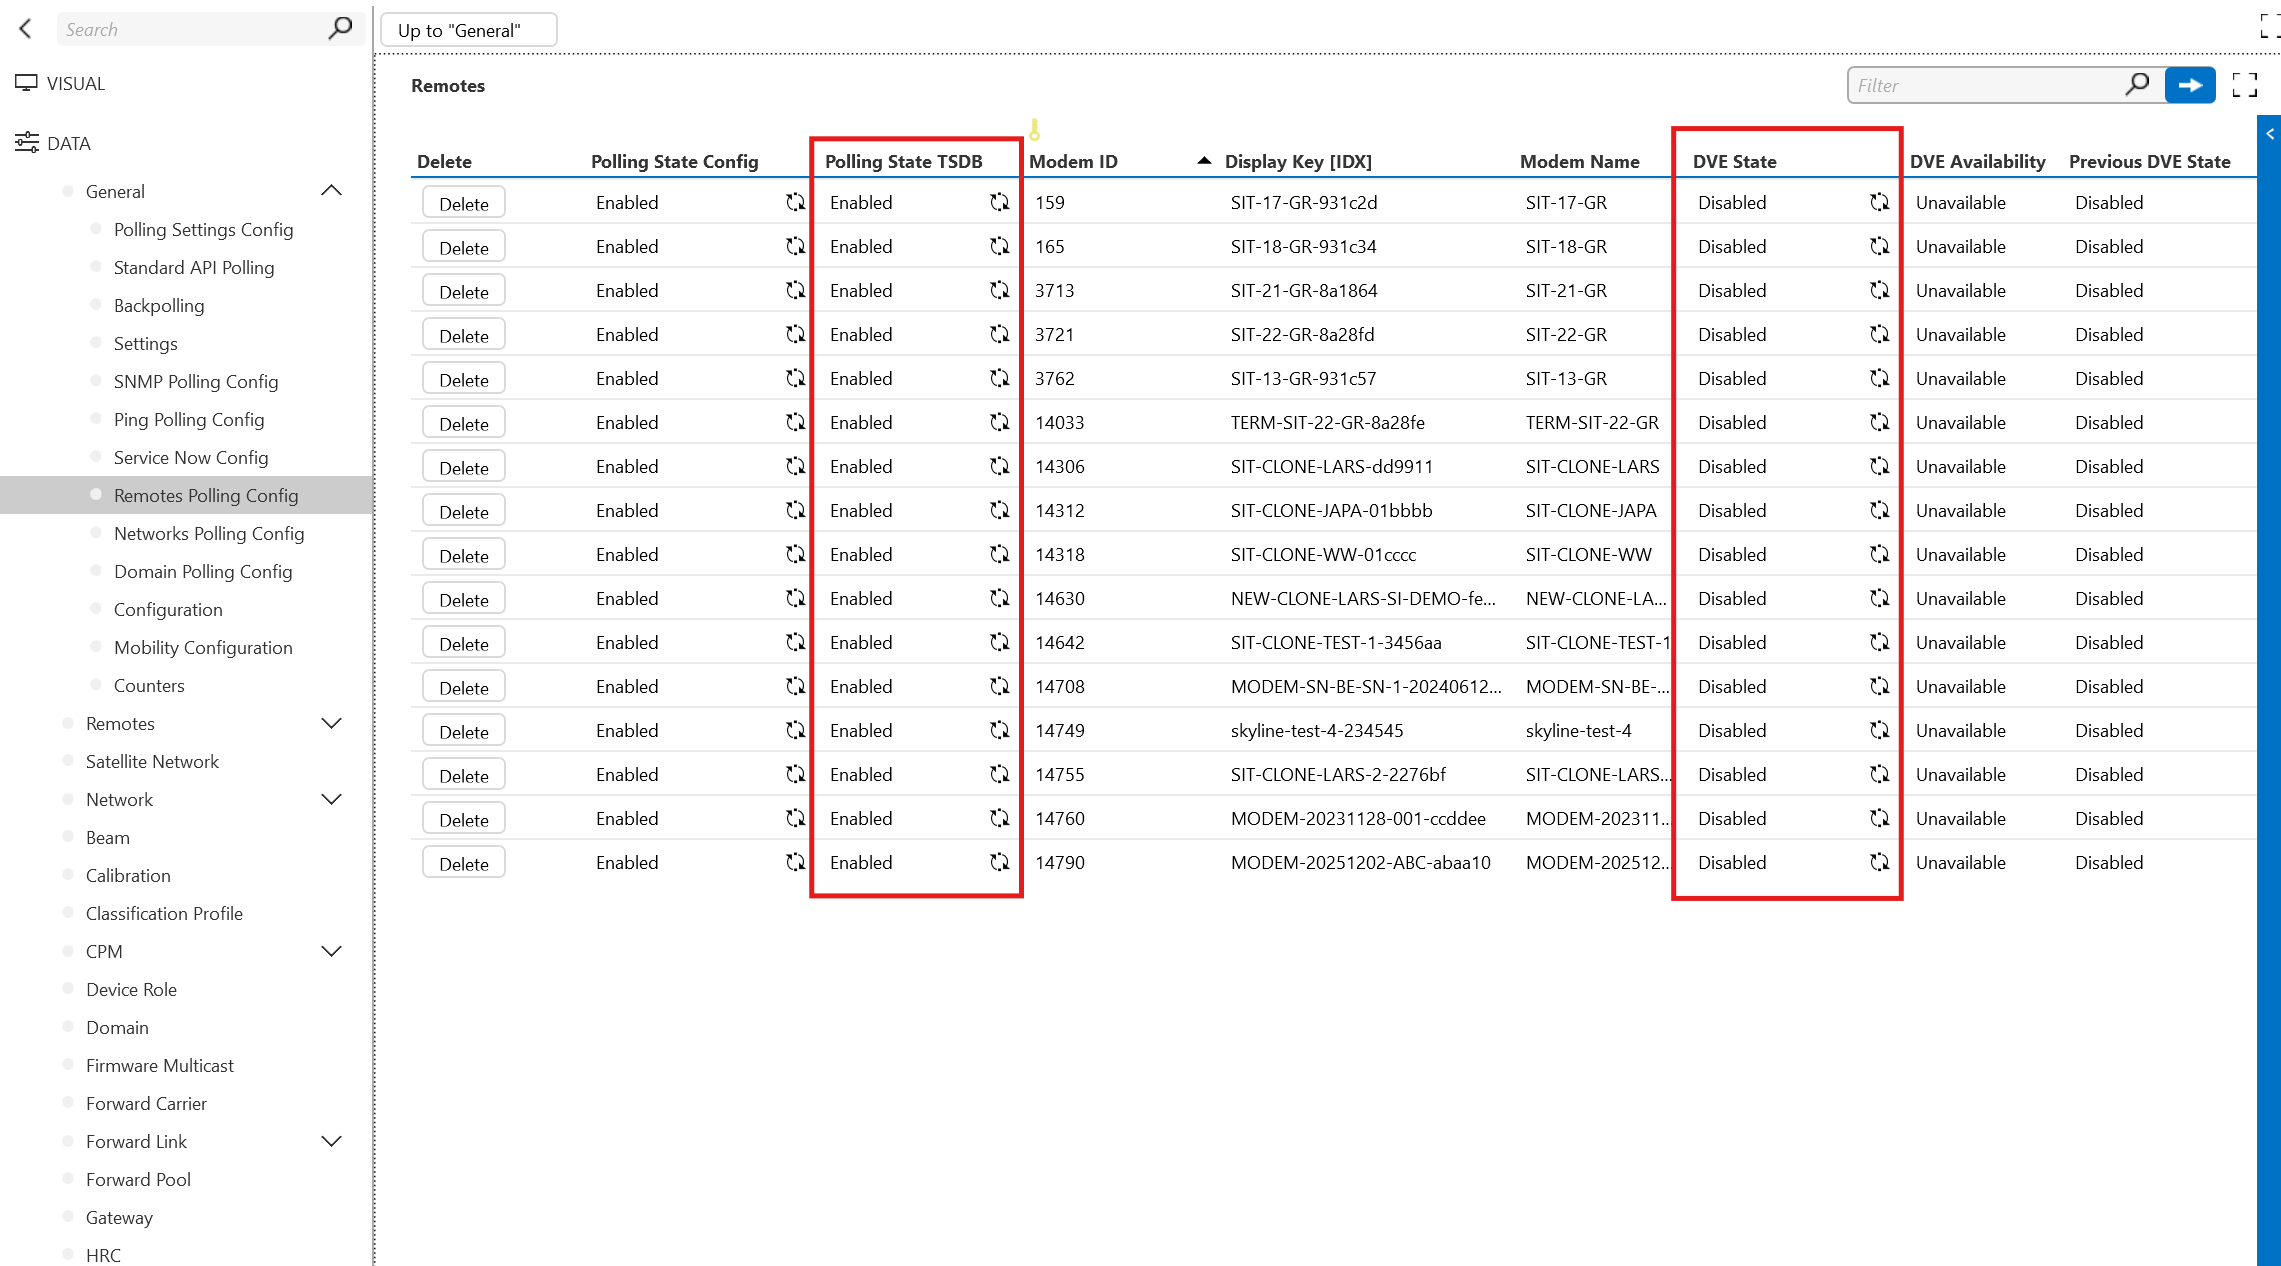Viewport: 2281px width, 1266px height.
Task: Open Ping Polling Config page
Action: (189, 419)
